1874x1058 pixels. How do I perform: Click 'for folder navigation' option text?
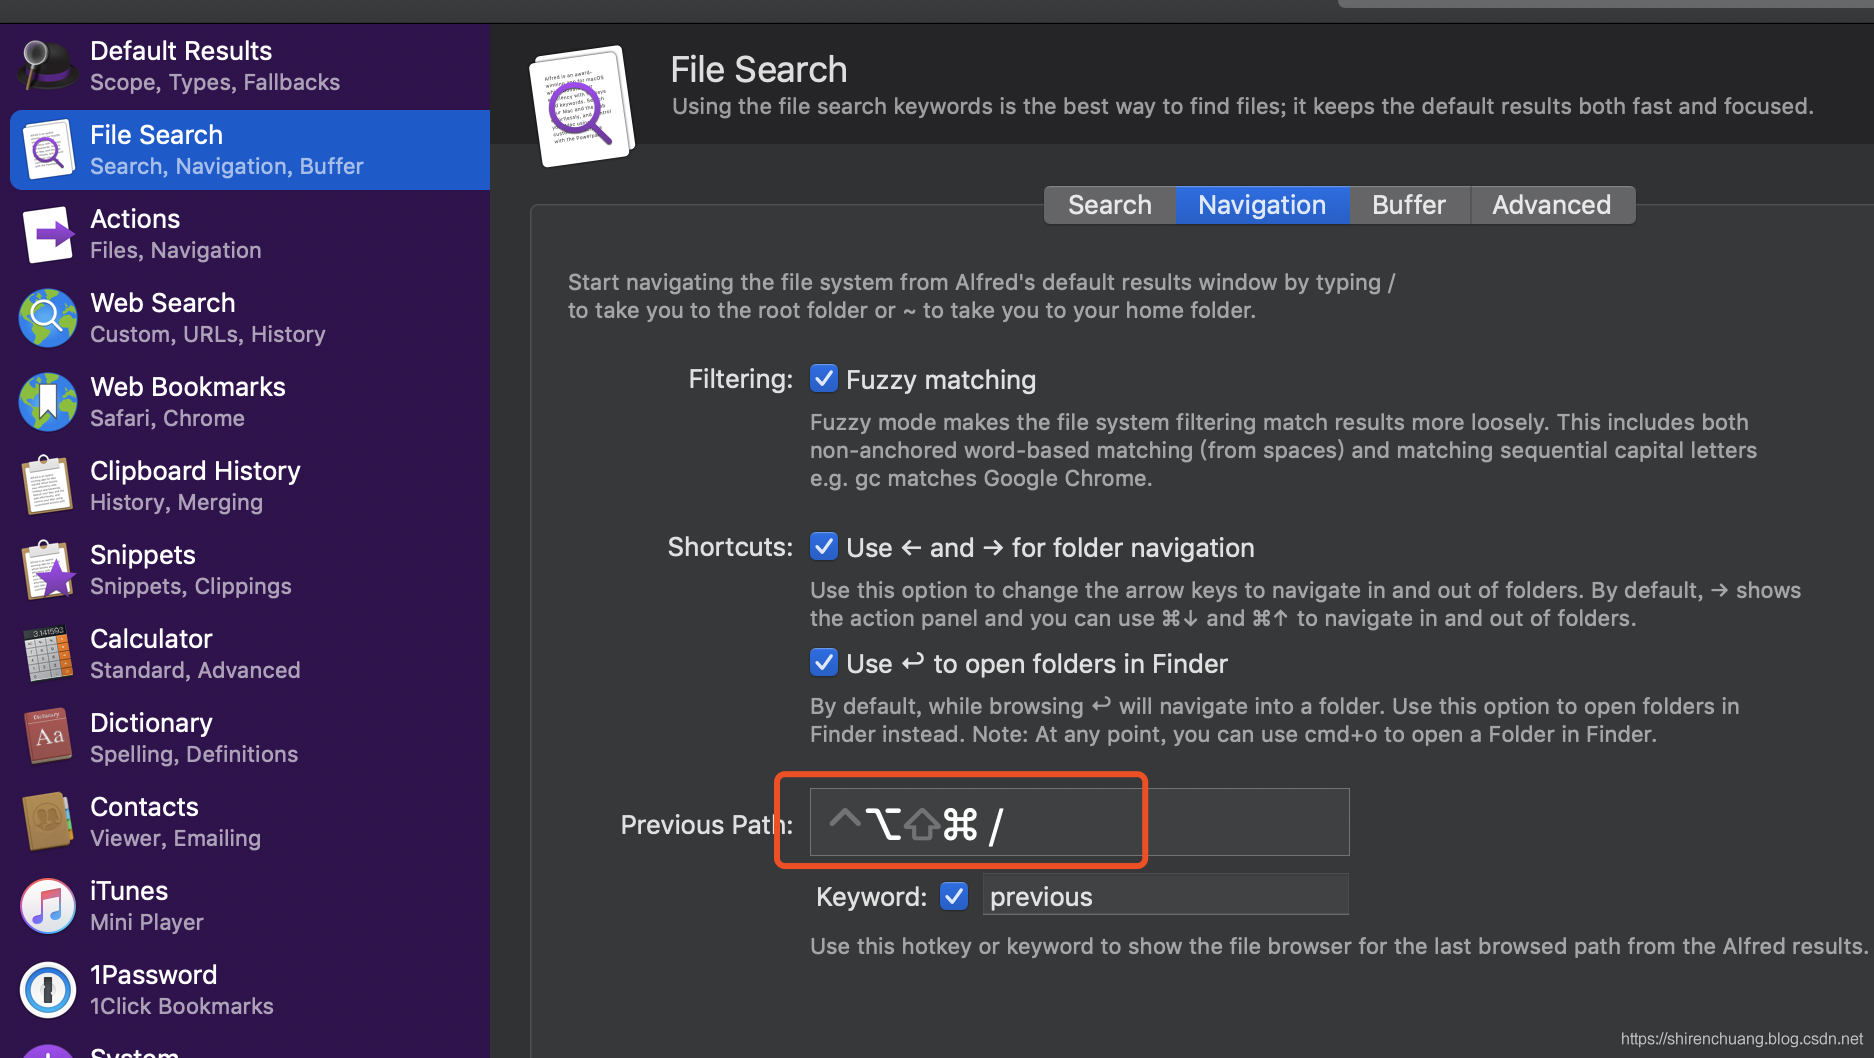click(x=1133, y=548)
